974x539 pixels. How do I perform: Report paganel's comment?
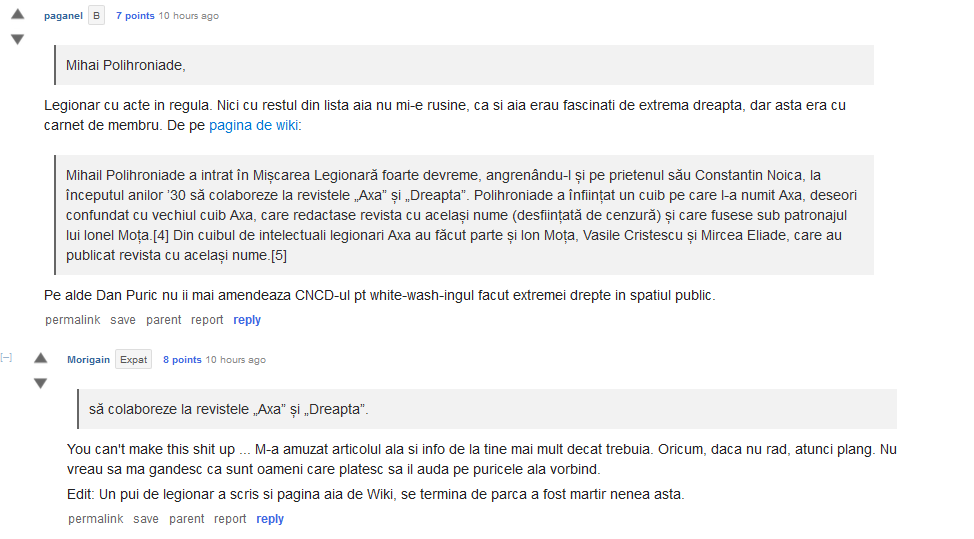[x=207, y=320]
